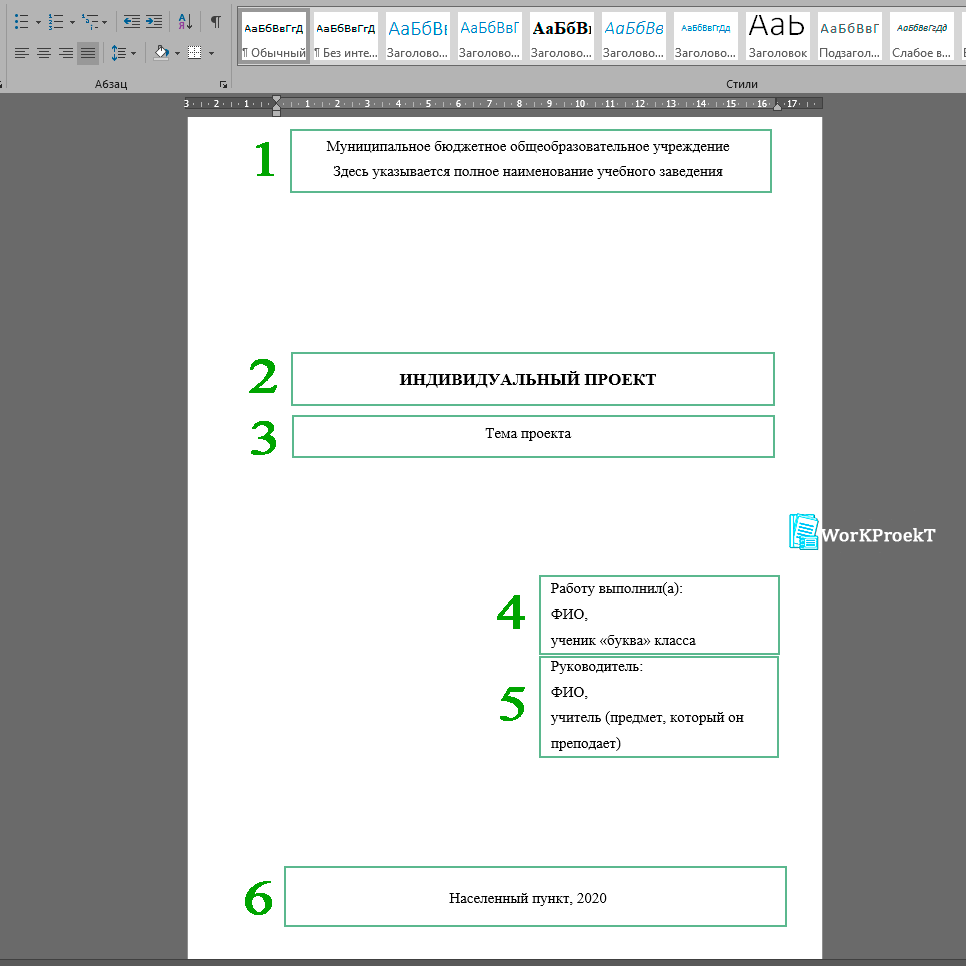
Task: Decrease the paragraph indent
Action: 132,21
